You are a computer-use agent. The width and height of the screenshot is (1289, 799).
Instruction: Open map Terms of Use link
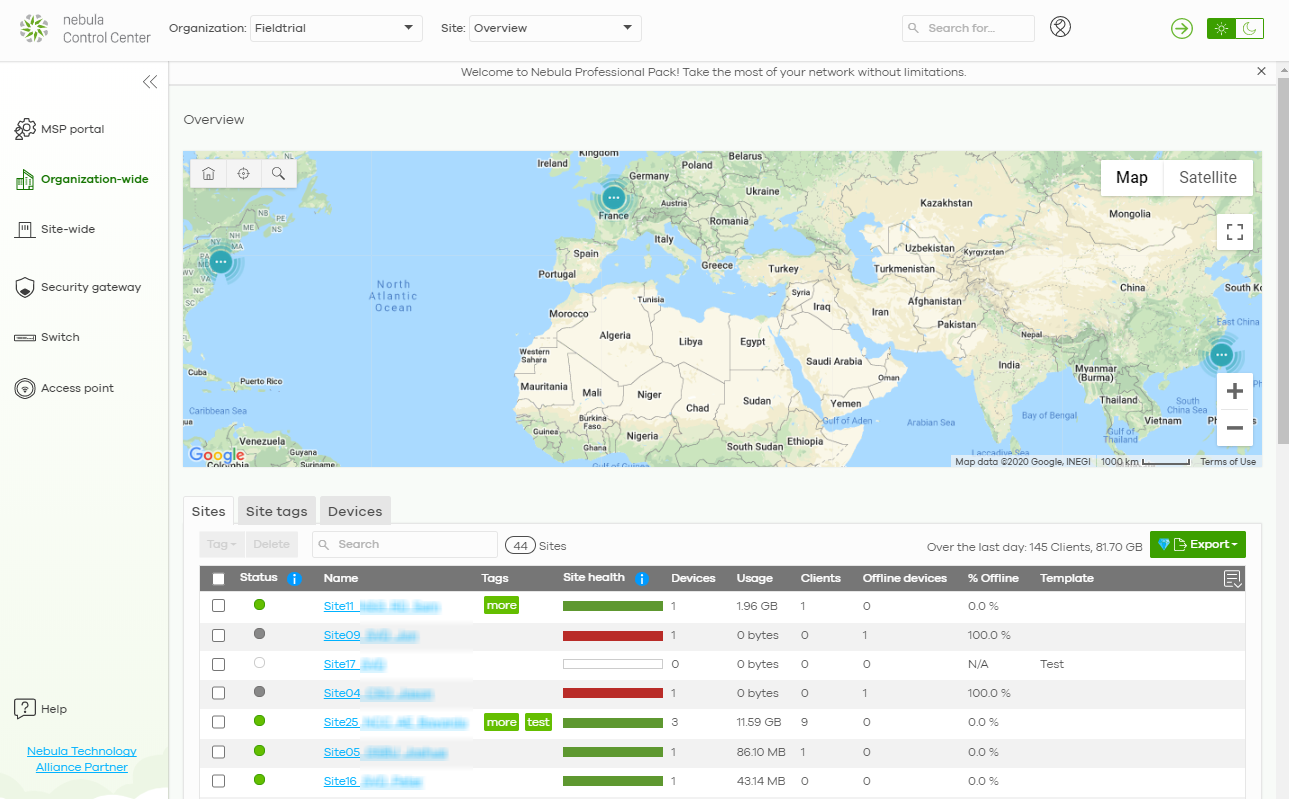pos(1228,462)
